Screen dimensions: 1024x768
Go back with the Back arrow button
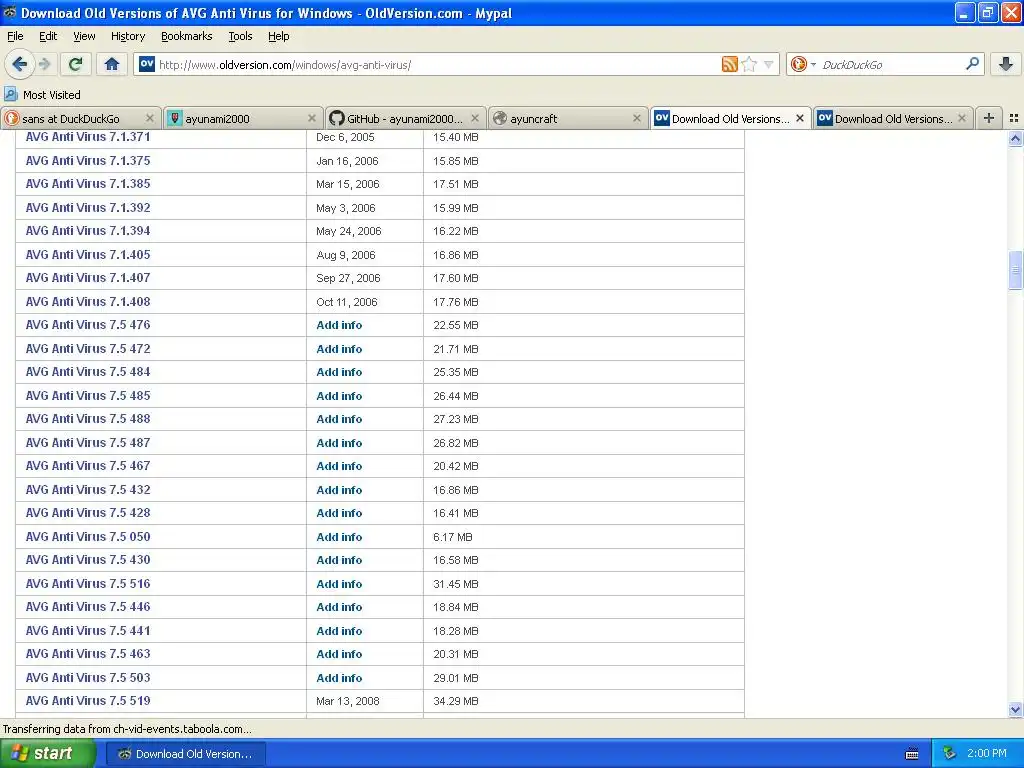20,64
